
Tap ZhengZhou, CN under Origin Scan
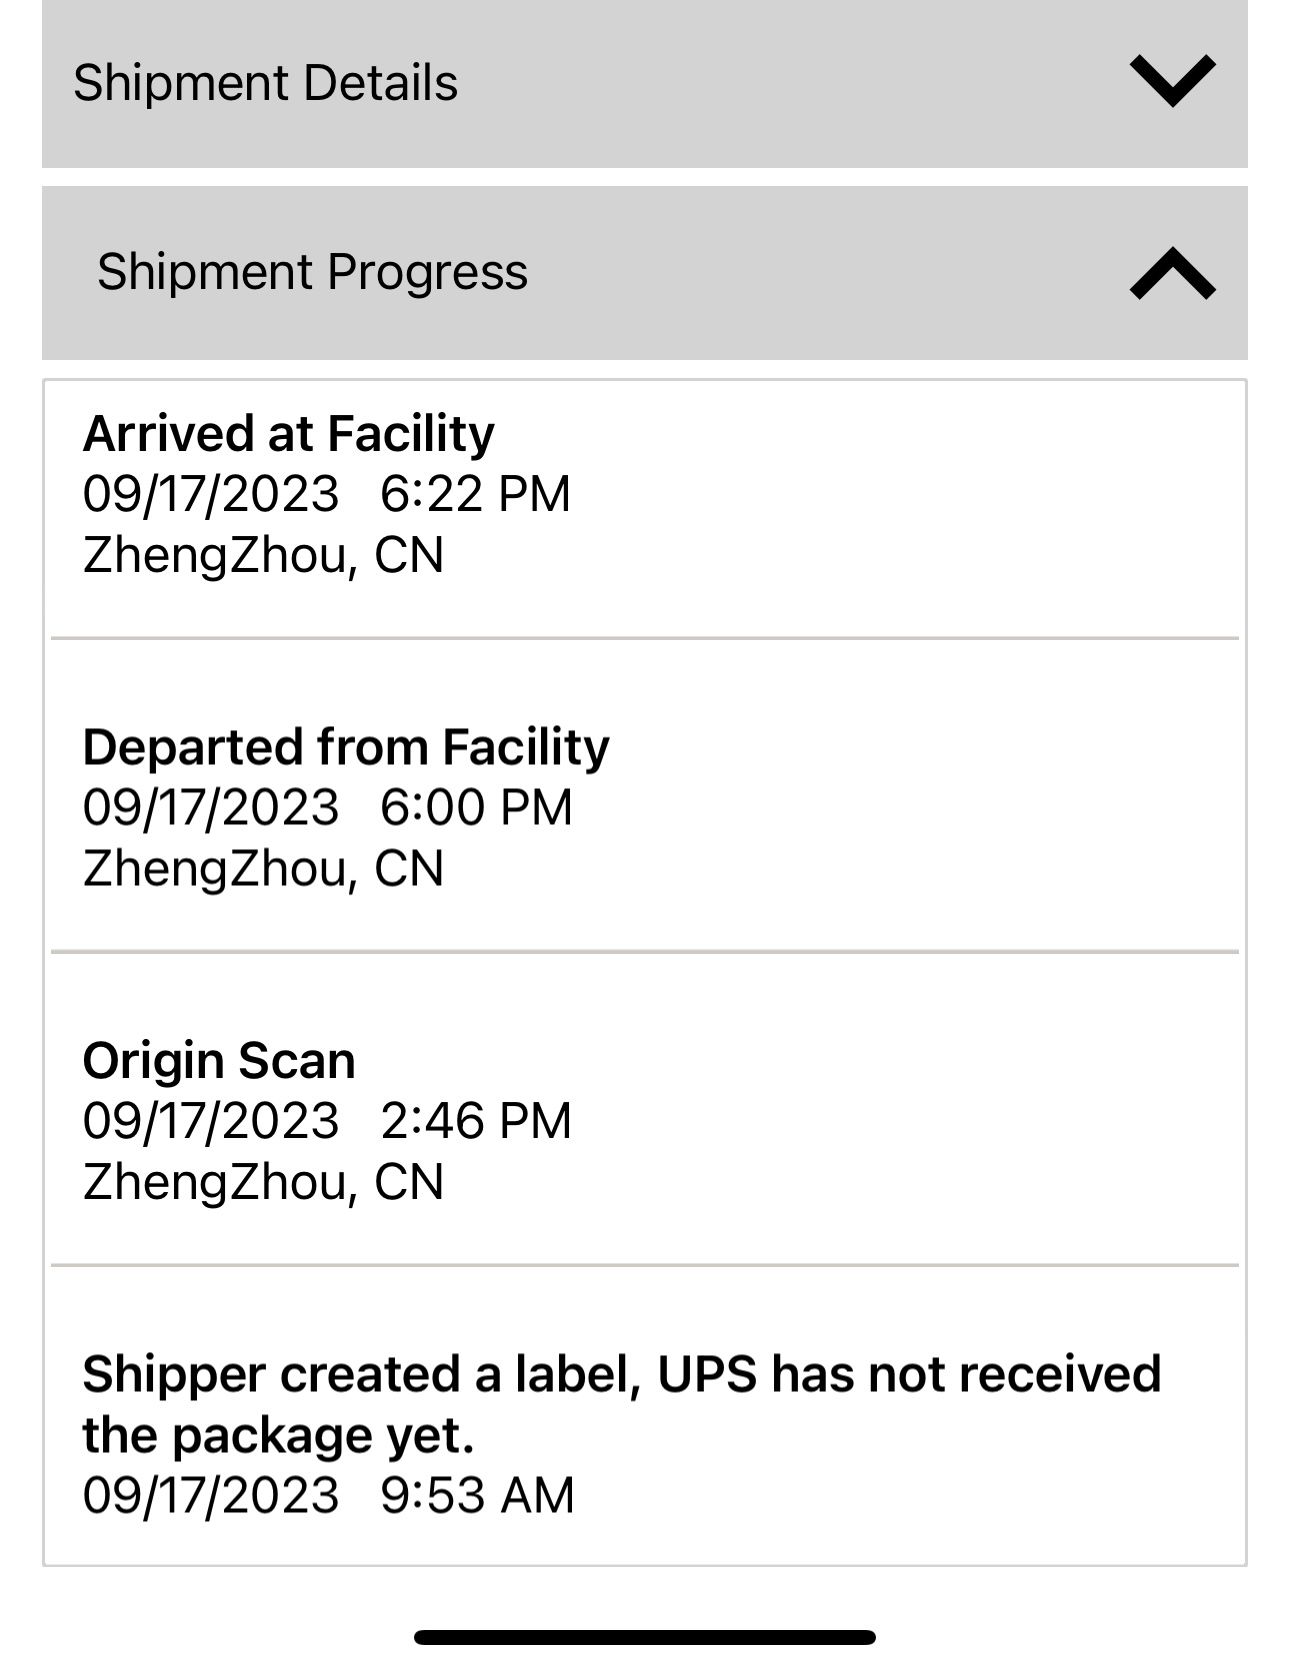(263, 1182)
